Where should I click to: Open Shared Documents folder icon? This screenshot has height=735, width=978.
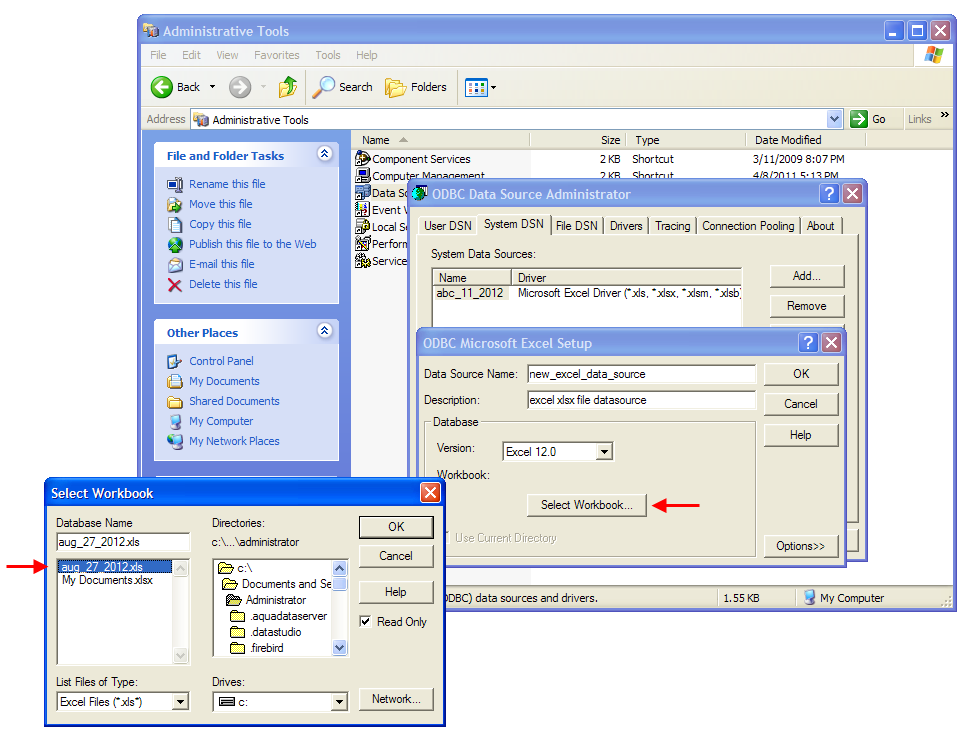(175, 401)
